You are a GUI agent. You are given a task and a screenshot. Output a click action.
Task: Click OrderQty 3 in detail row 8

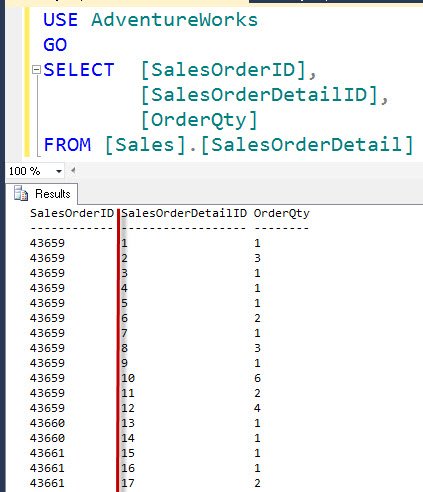click(257, 348)
